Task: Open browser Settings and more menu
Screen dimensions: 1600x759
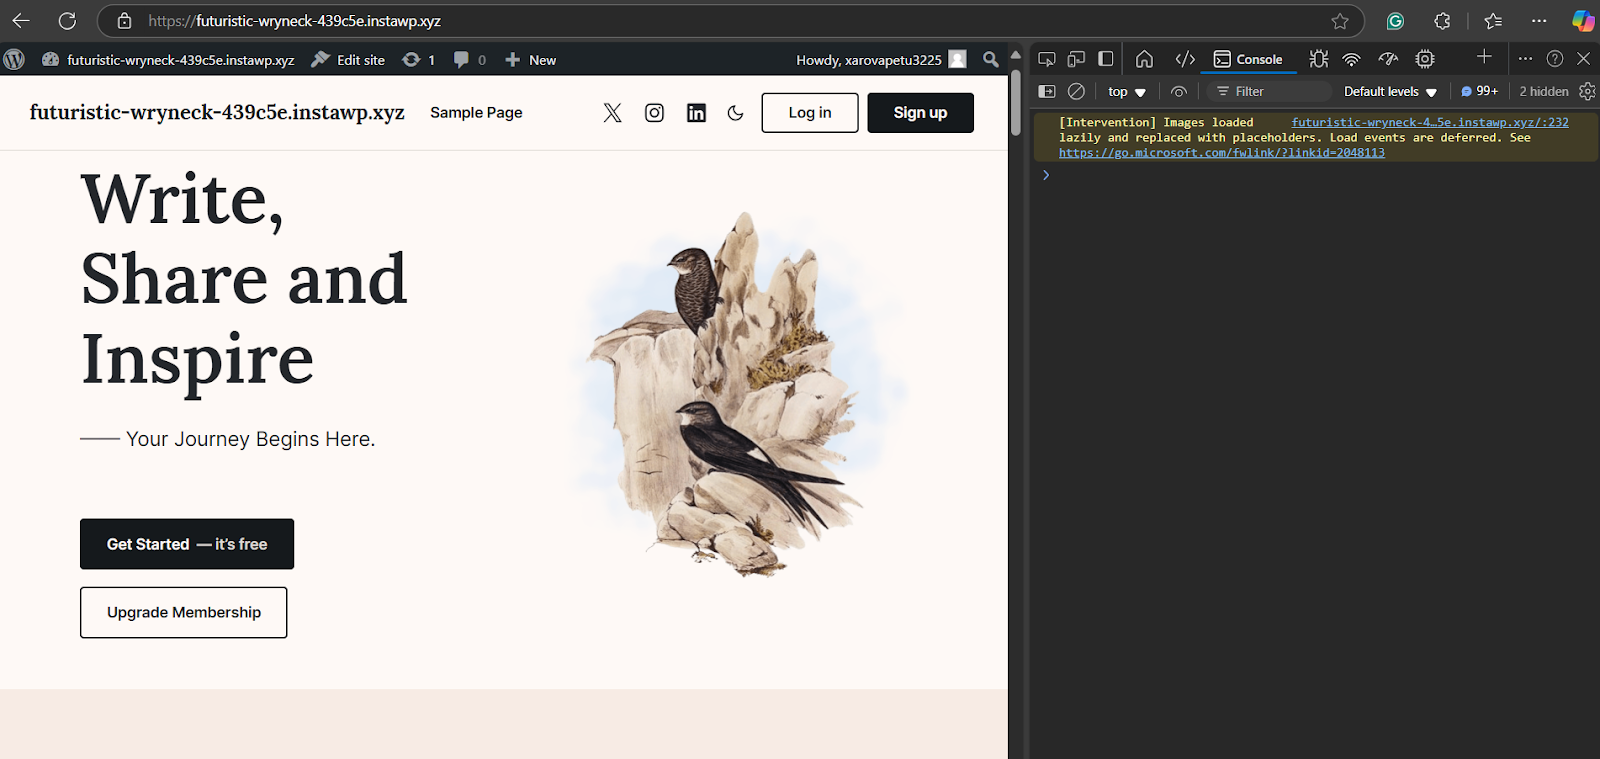Action: (x=1539, y=21)
